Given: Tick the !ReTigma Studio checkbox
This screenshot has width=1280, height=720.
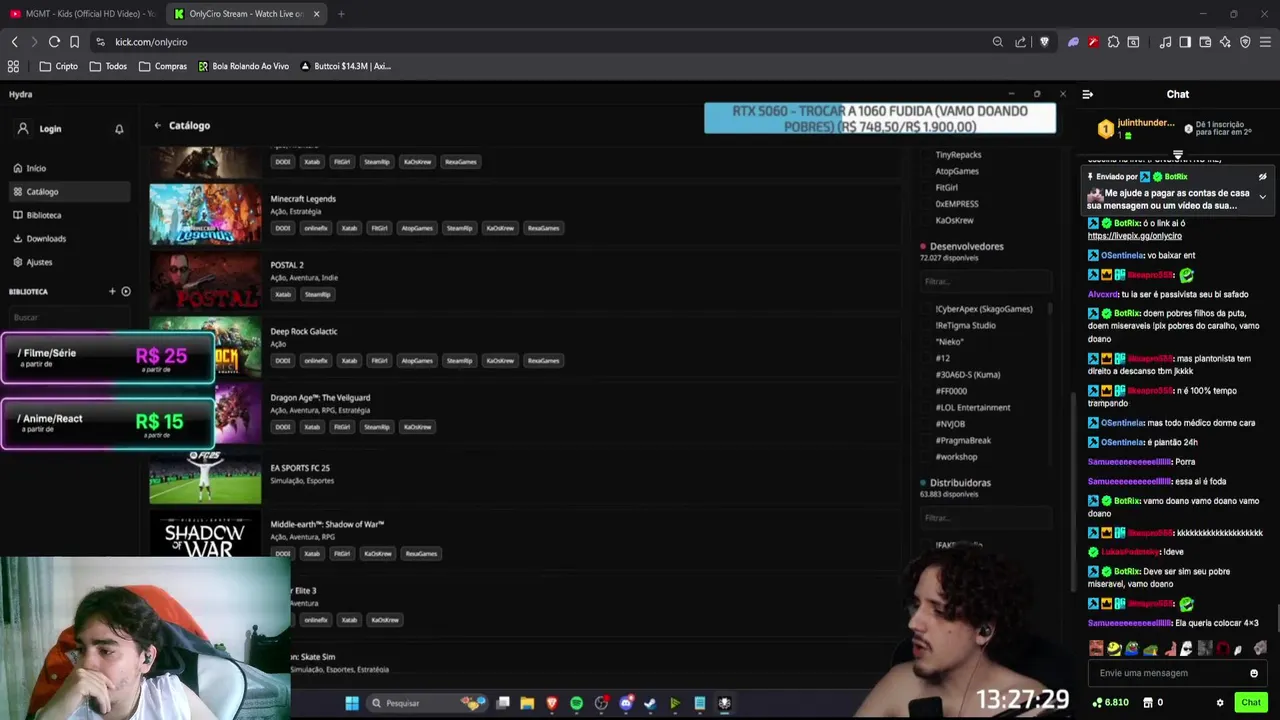Looking at the screenshot, I should [926, 325].
